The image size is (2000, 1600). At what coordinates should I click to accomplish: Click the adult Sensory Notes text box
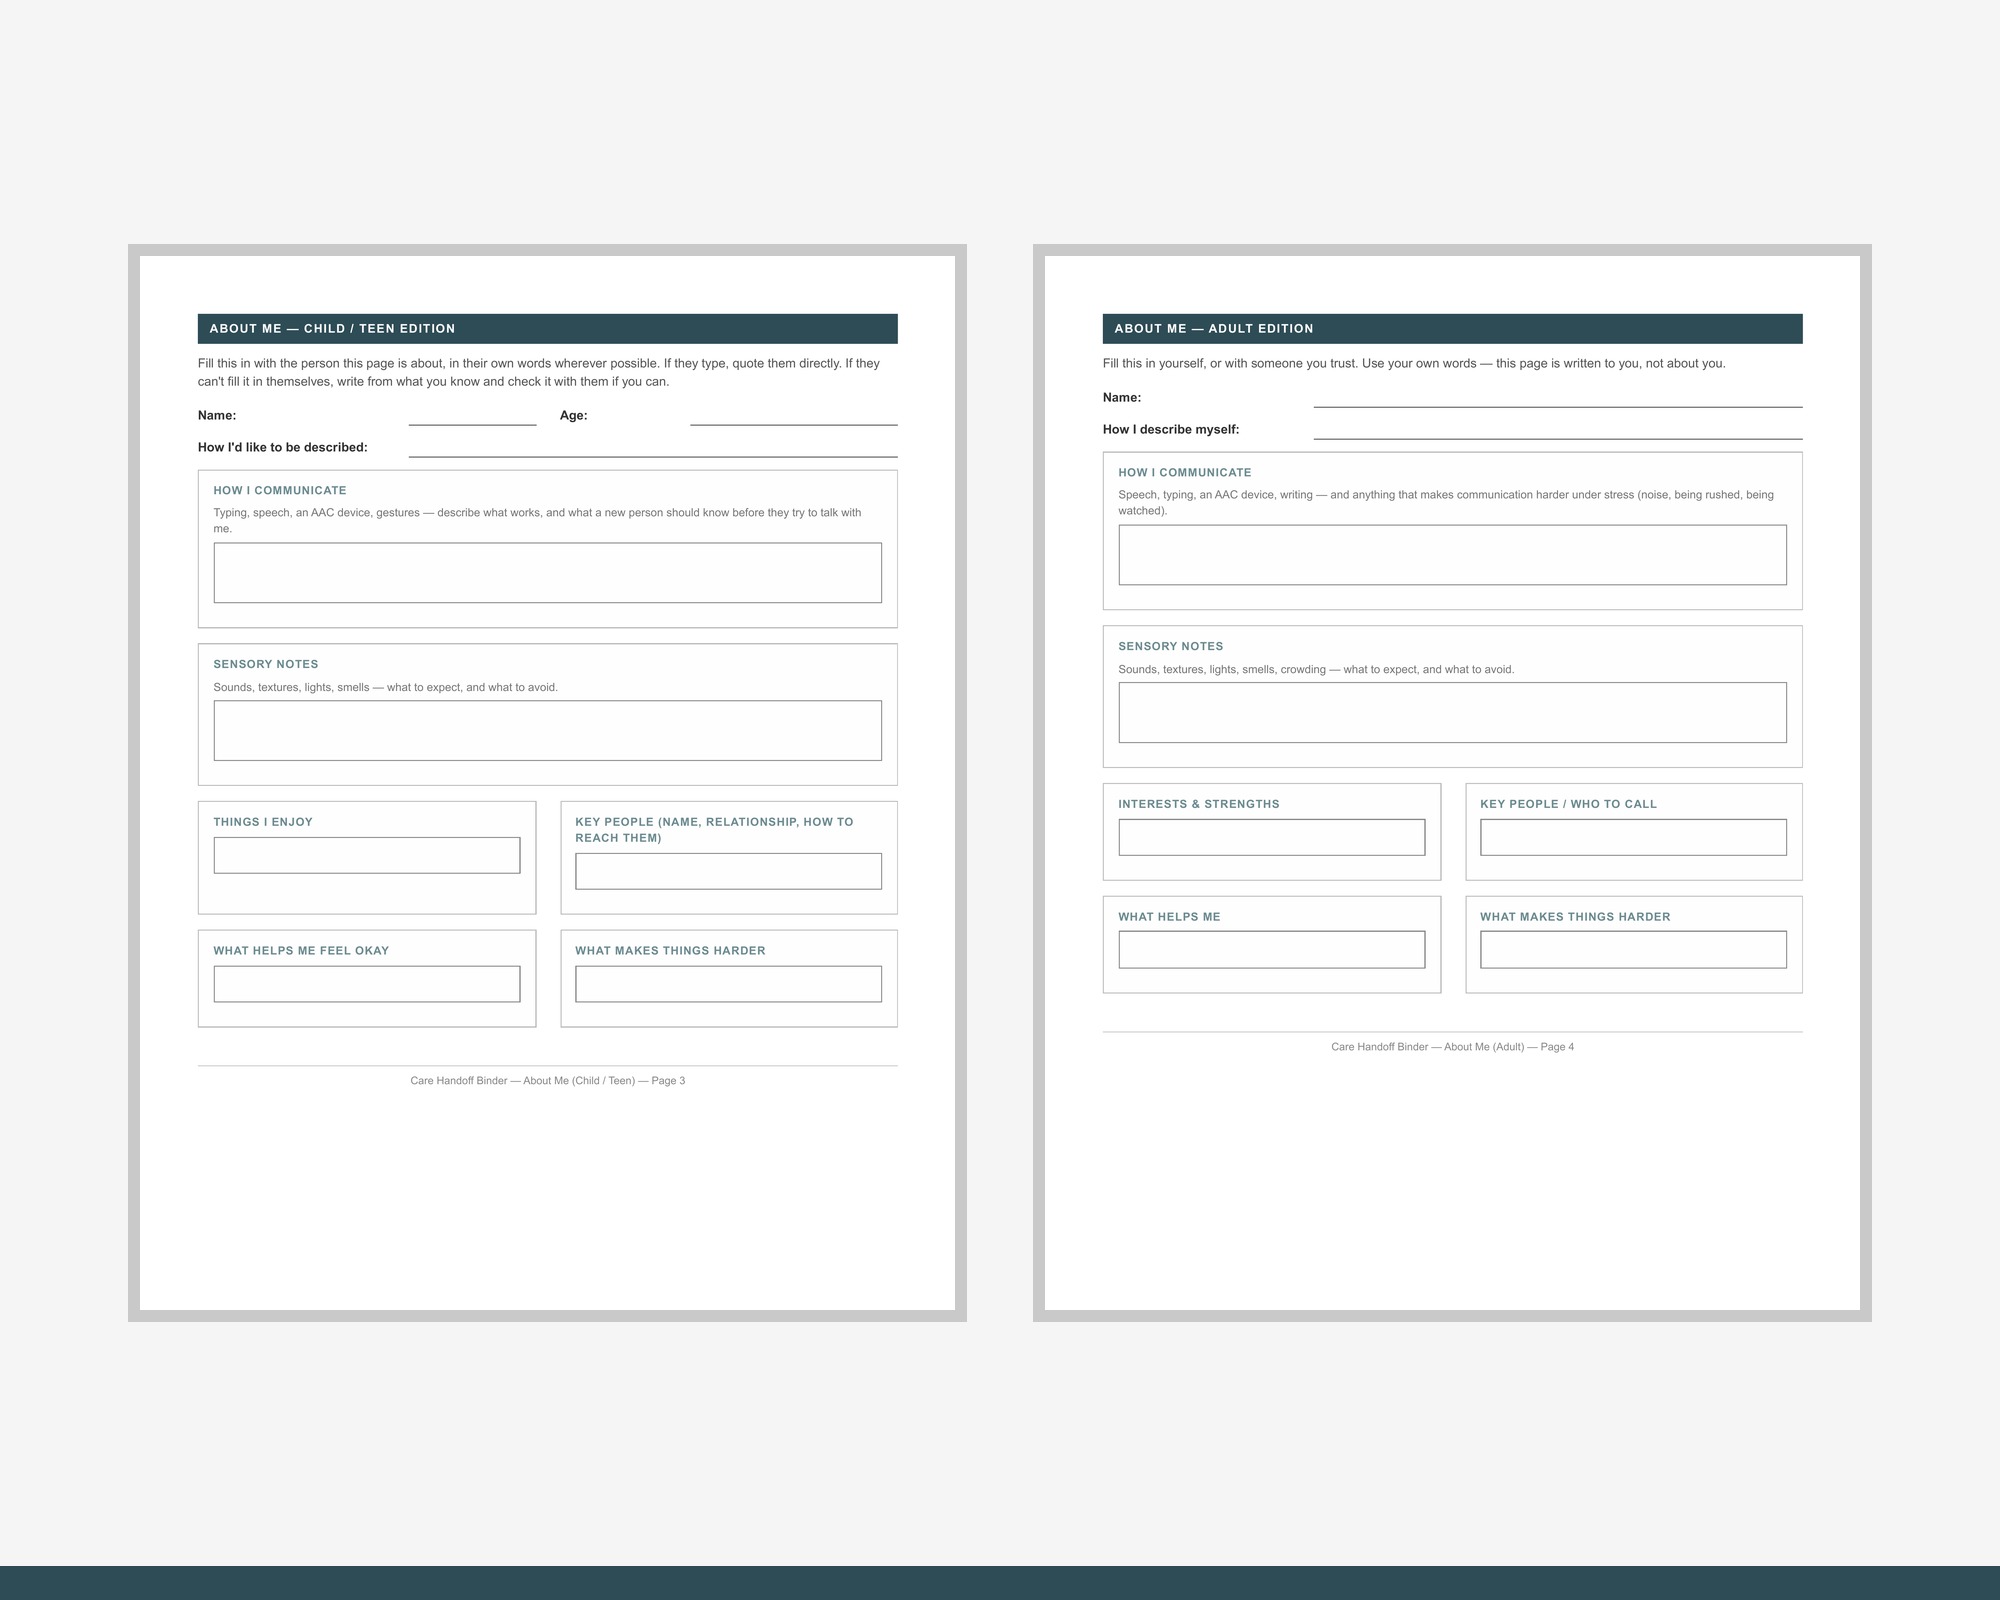pos(1453,713)
